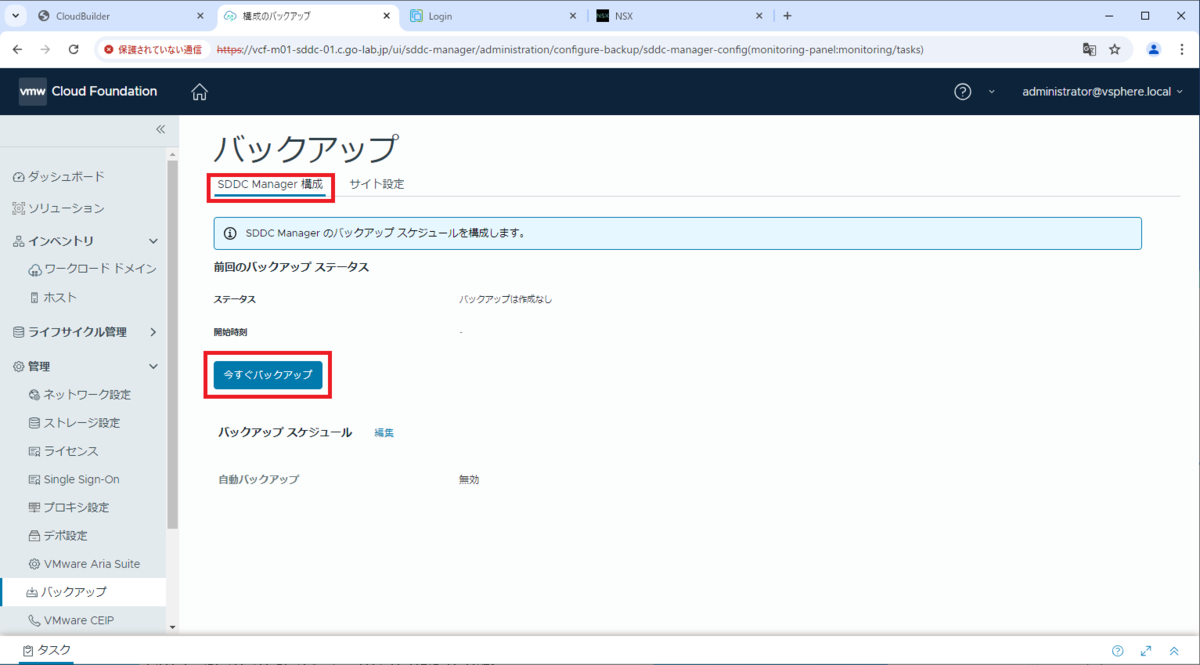
Task: Click the ライフサイクル管理 section label
Action: (x=77, y=332)
